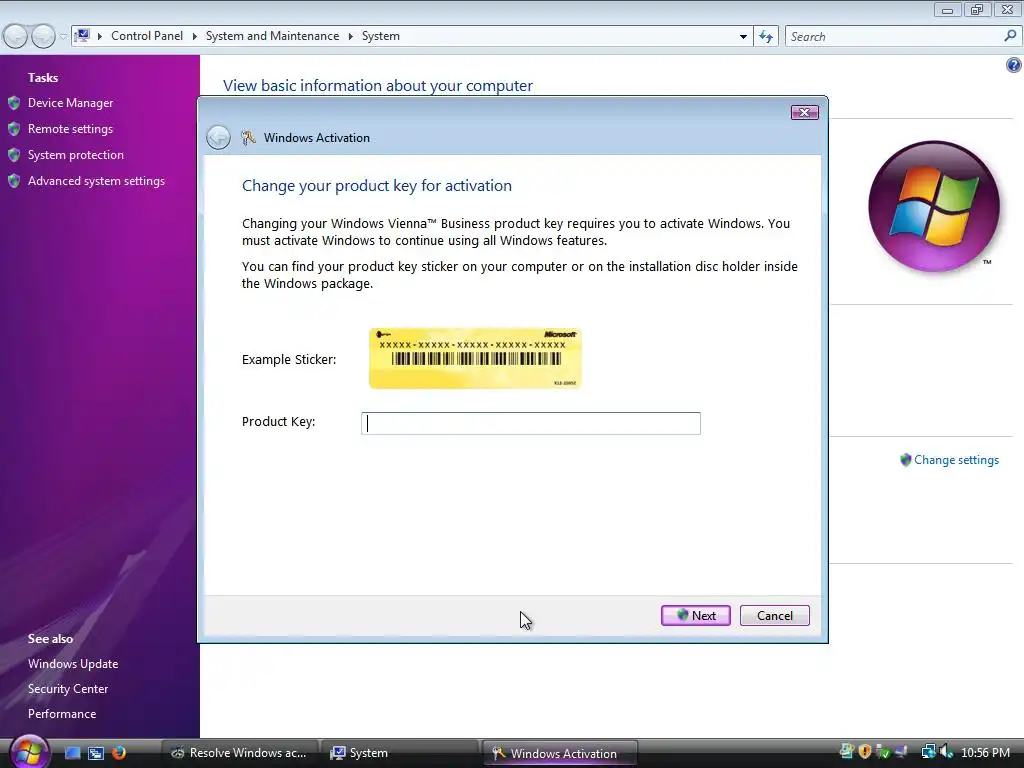The height and width of the screenshot is (768, 1024).
Task: Restore down the System window
Action: (977, 9)
